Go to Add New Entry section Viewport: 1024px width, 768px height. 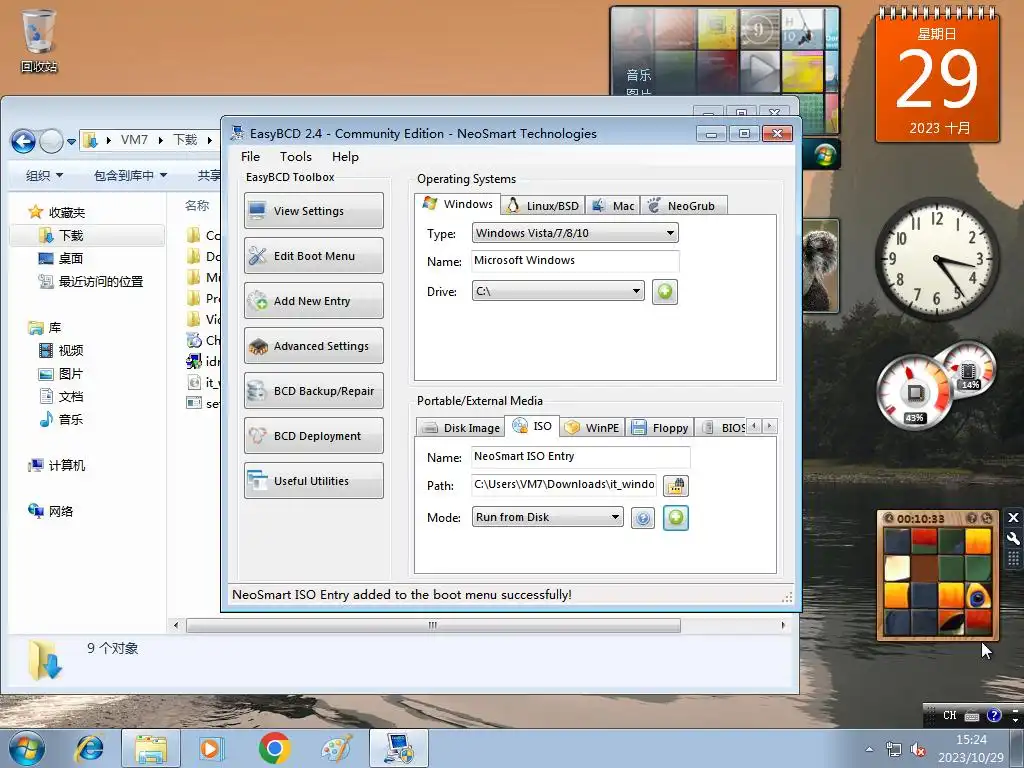click(x=313, y=300)
